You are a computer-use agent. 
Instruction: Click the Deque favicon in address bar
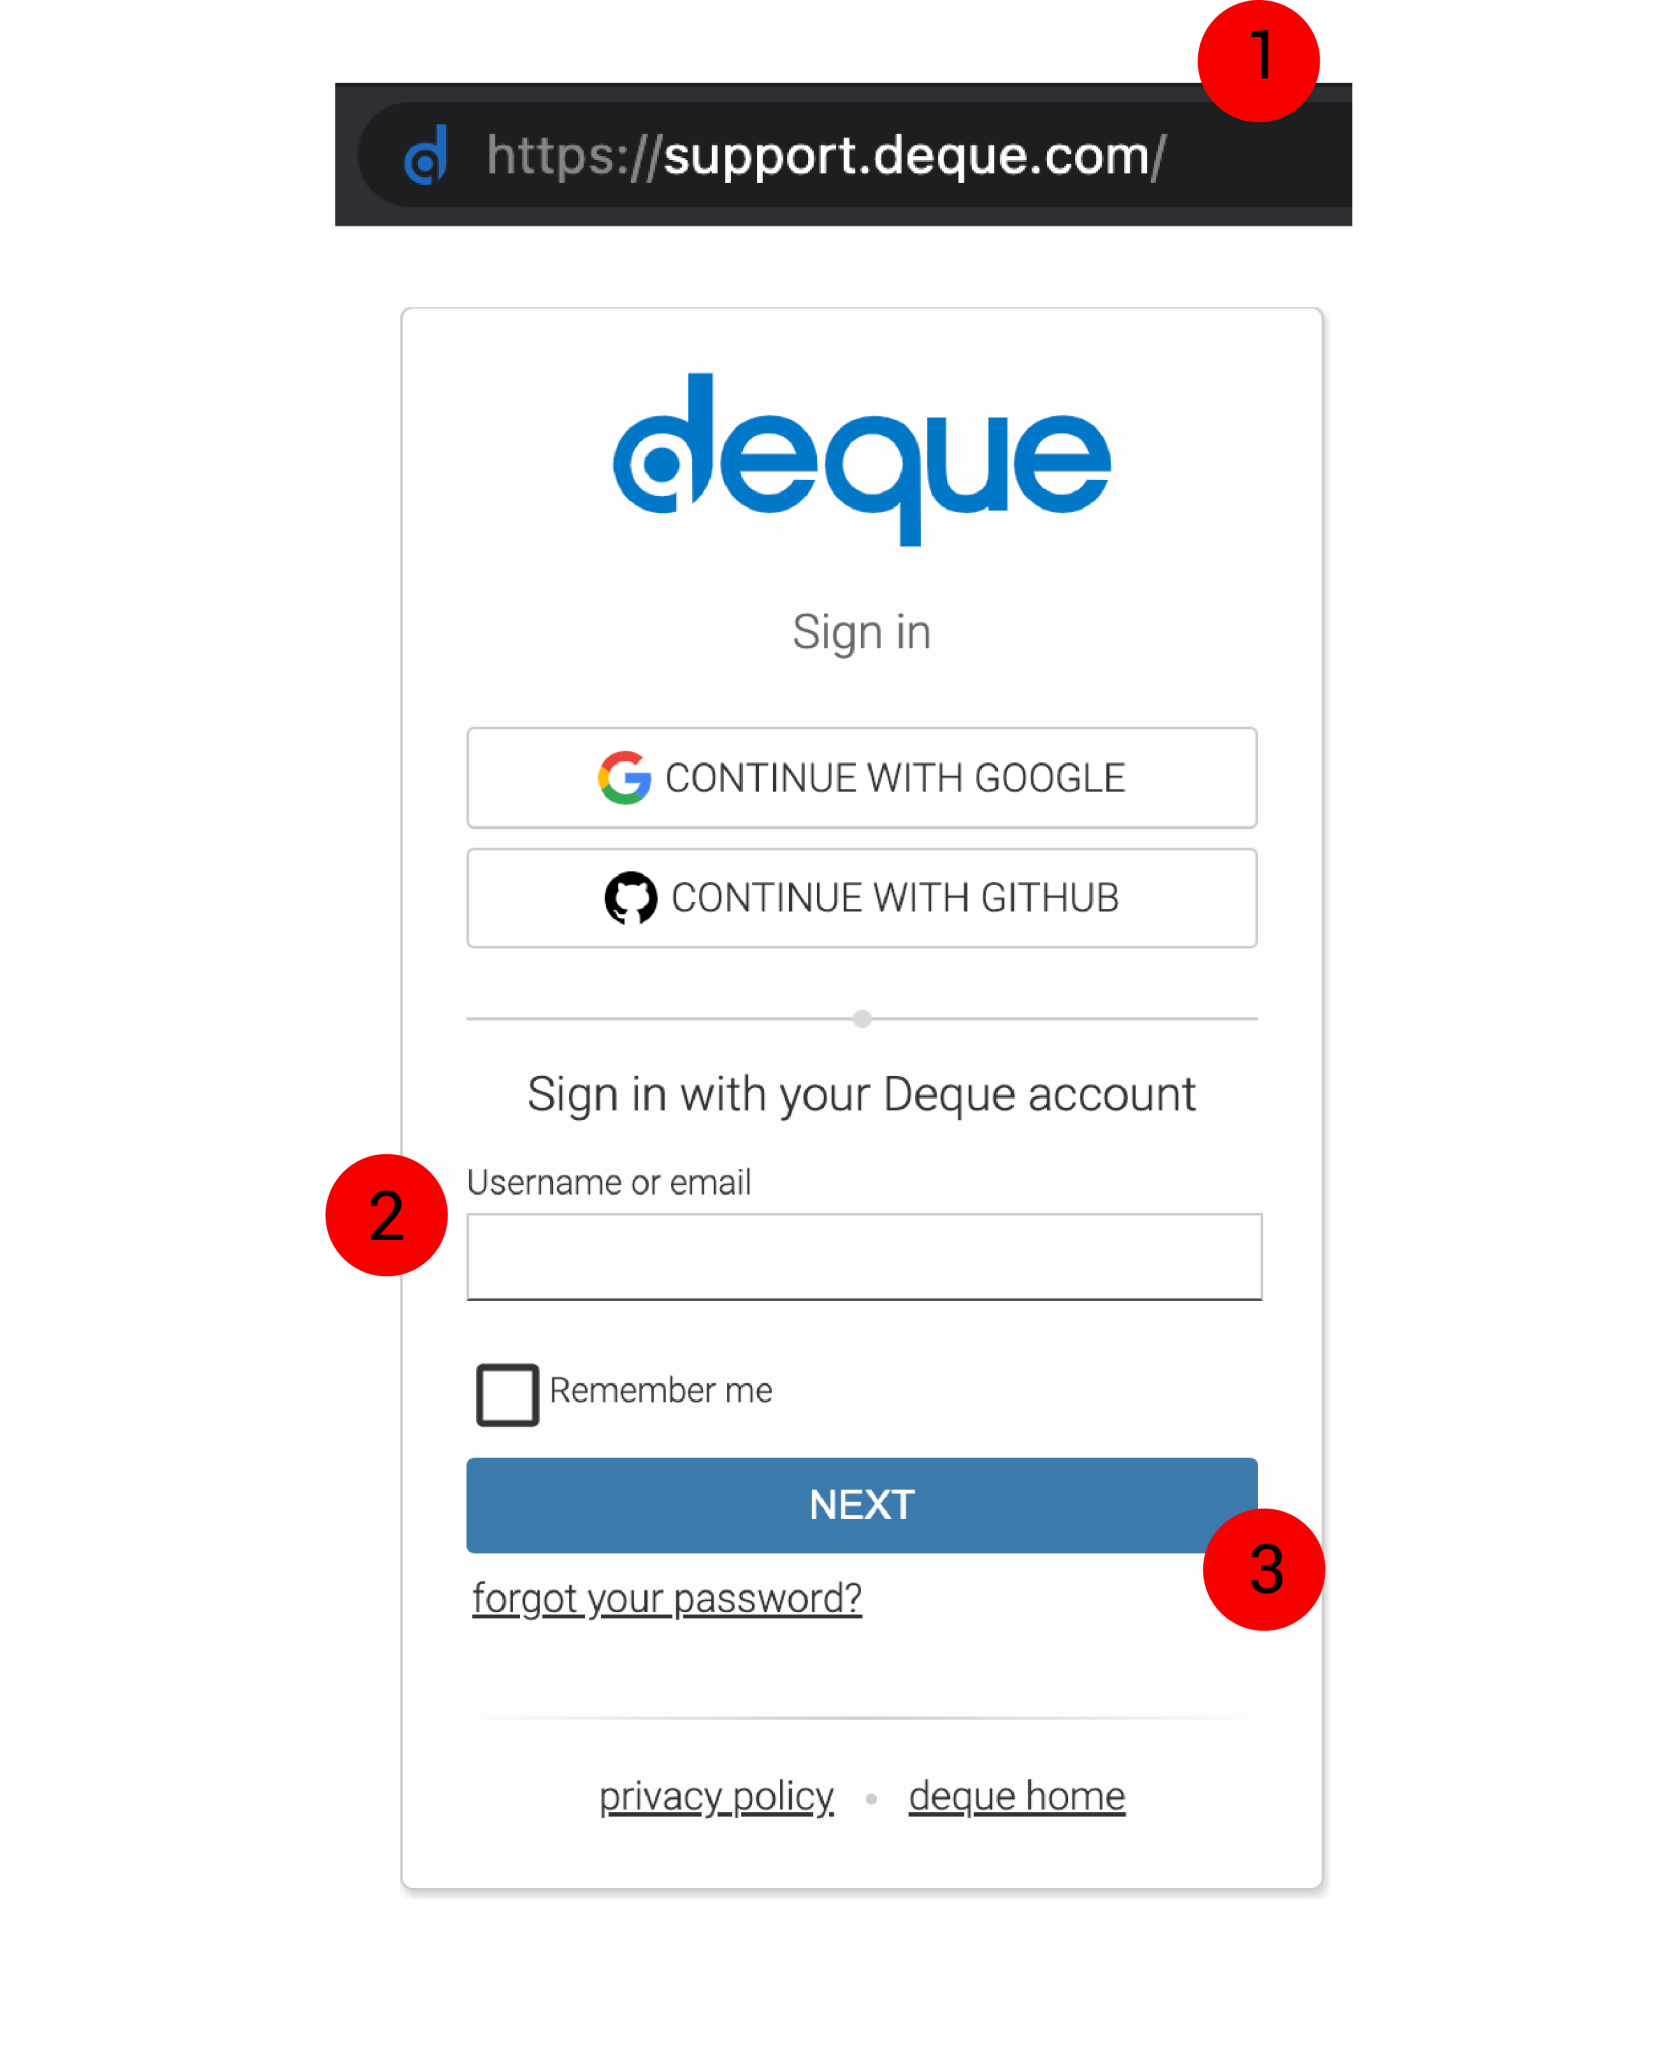coord(425,155)
